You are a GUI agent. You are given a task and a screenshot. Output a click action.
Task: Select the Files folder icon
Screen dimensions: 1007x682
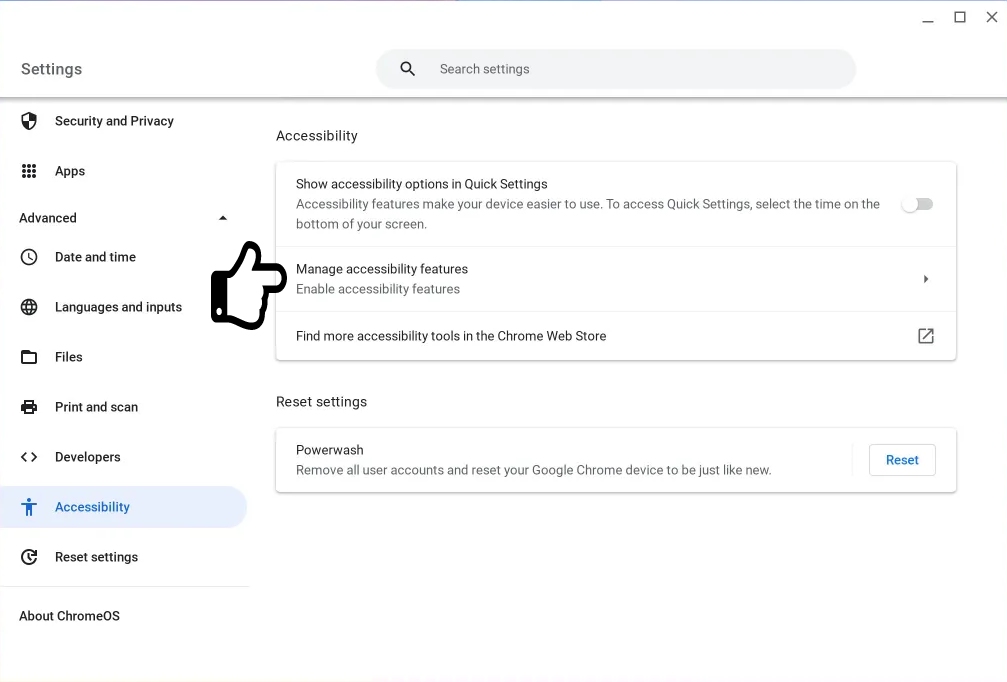[x=29, y=357]
